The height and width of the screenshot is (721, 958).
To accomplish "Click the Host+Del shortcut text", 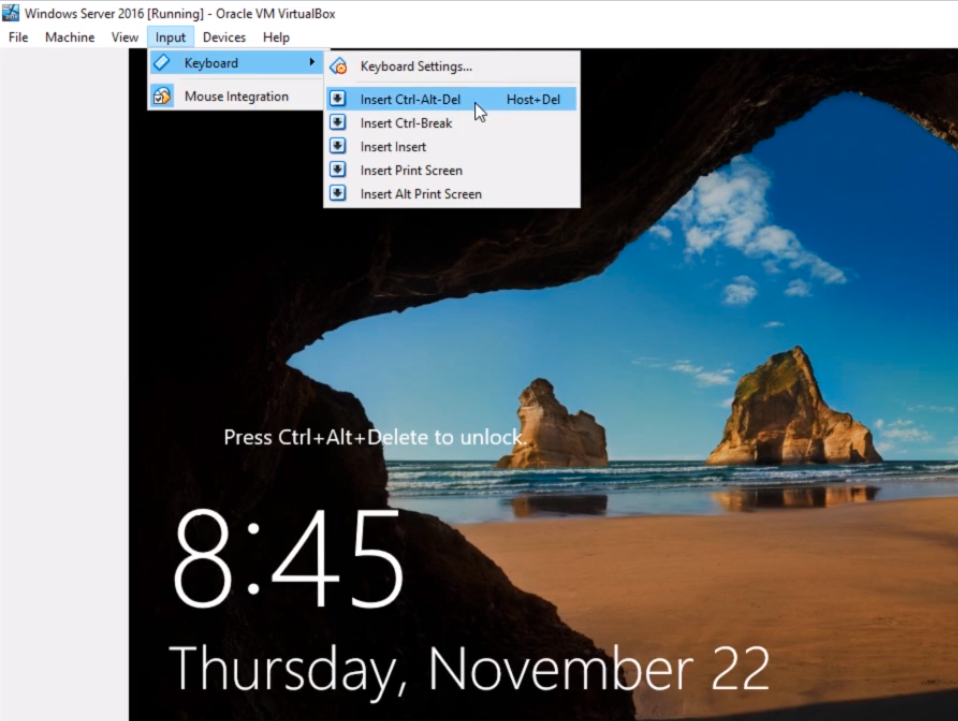I will [x=533, y=100].
